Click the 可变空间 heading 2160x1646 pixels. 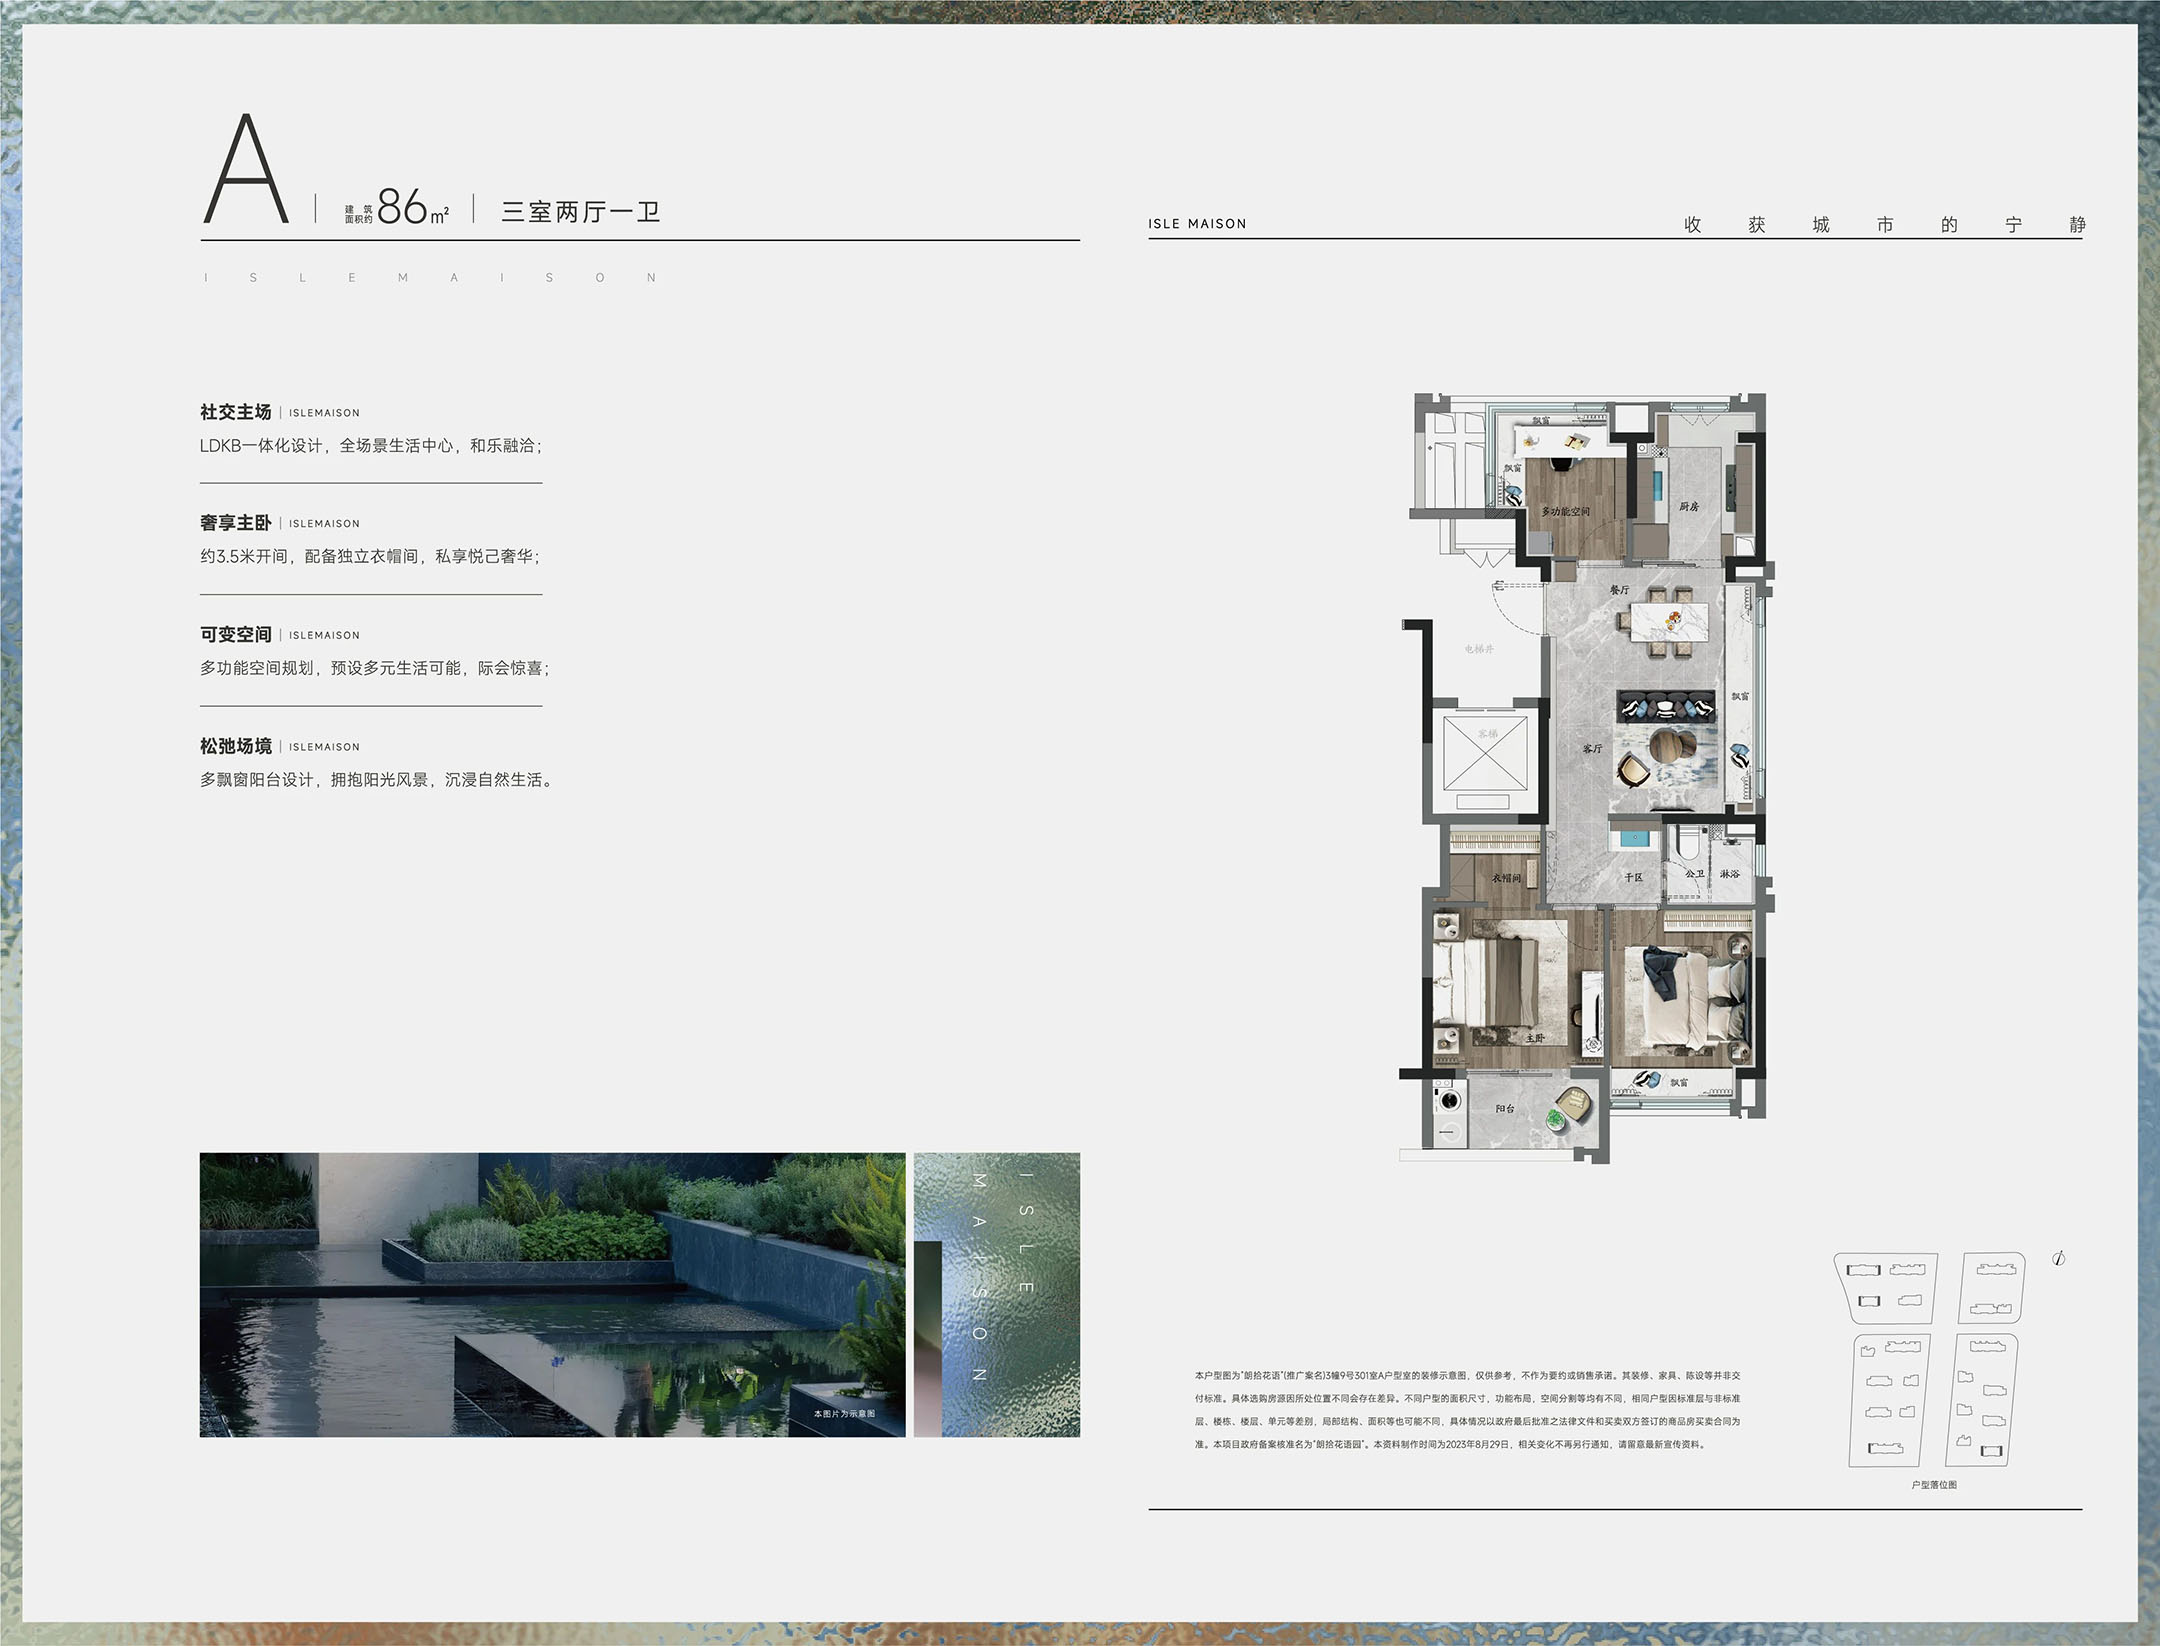click(x=236, y=634)
